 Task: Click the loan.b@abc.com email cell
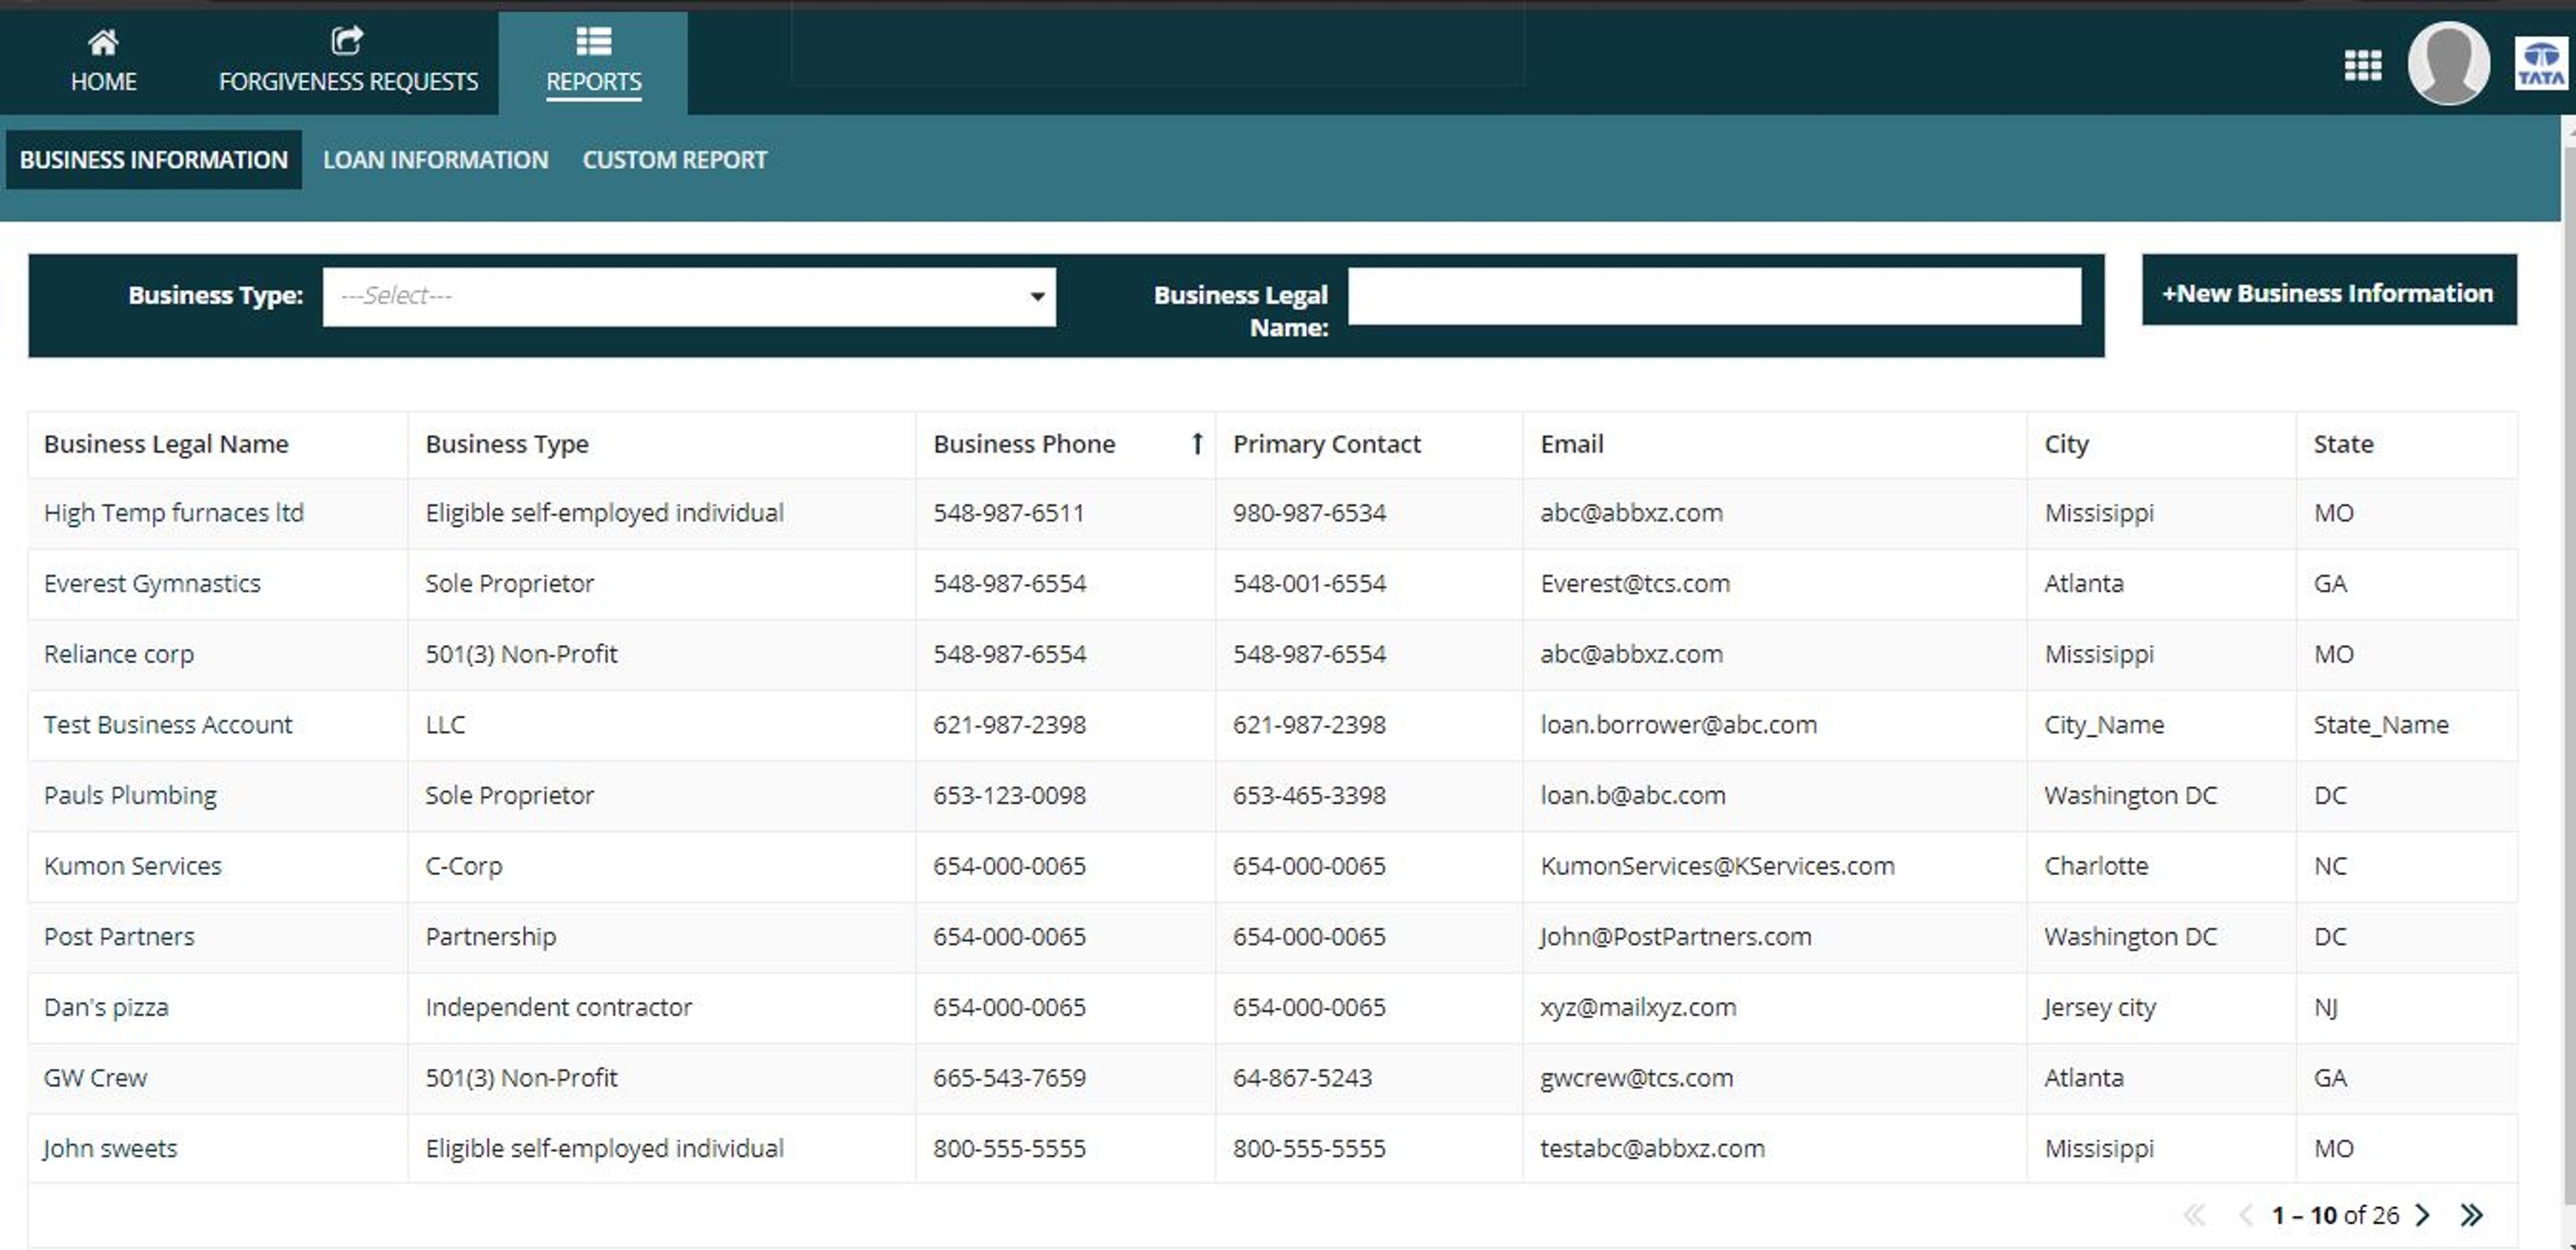coord(1632,796)
